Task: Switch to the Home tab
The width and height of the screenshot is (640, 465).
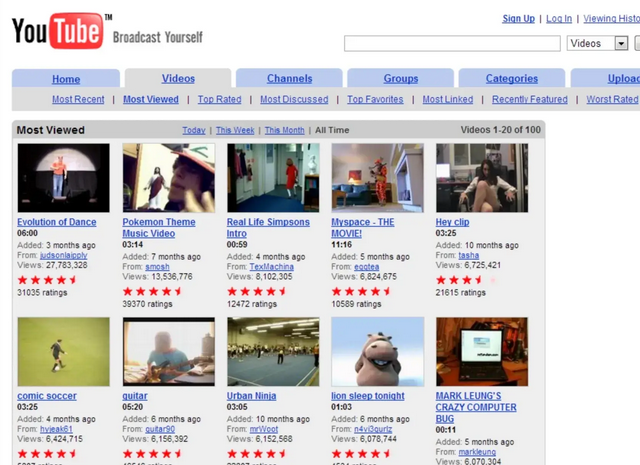Action: pos(66,79)
